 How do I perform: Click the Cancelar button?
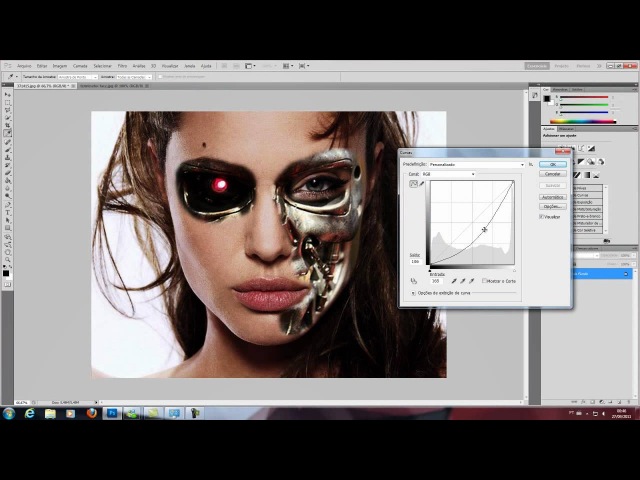click(552, 173)
